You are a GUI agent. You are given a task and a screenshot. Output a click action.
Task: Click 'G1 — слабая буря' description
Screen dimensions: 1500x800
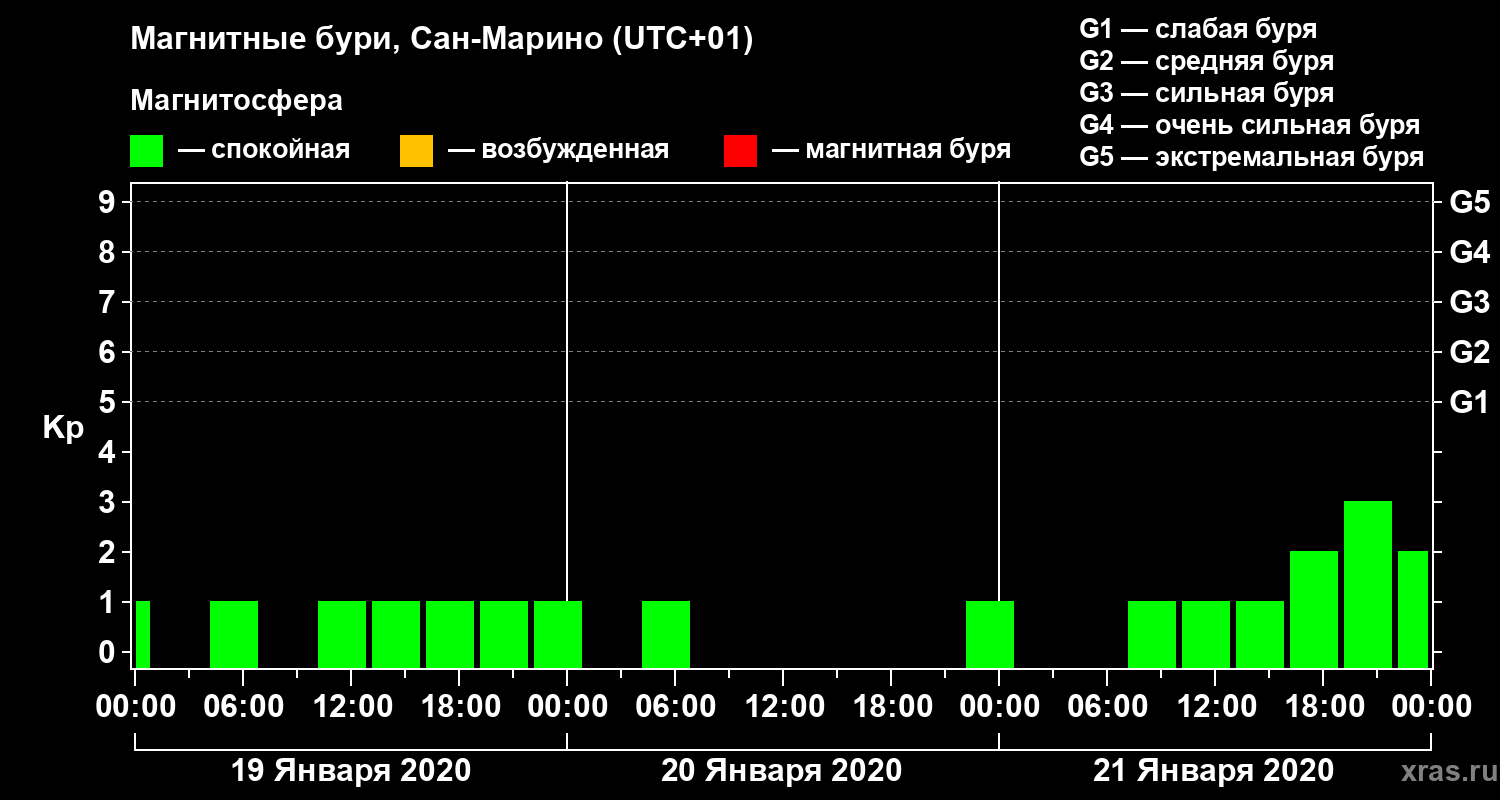(x=1198, y=29)
